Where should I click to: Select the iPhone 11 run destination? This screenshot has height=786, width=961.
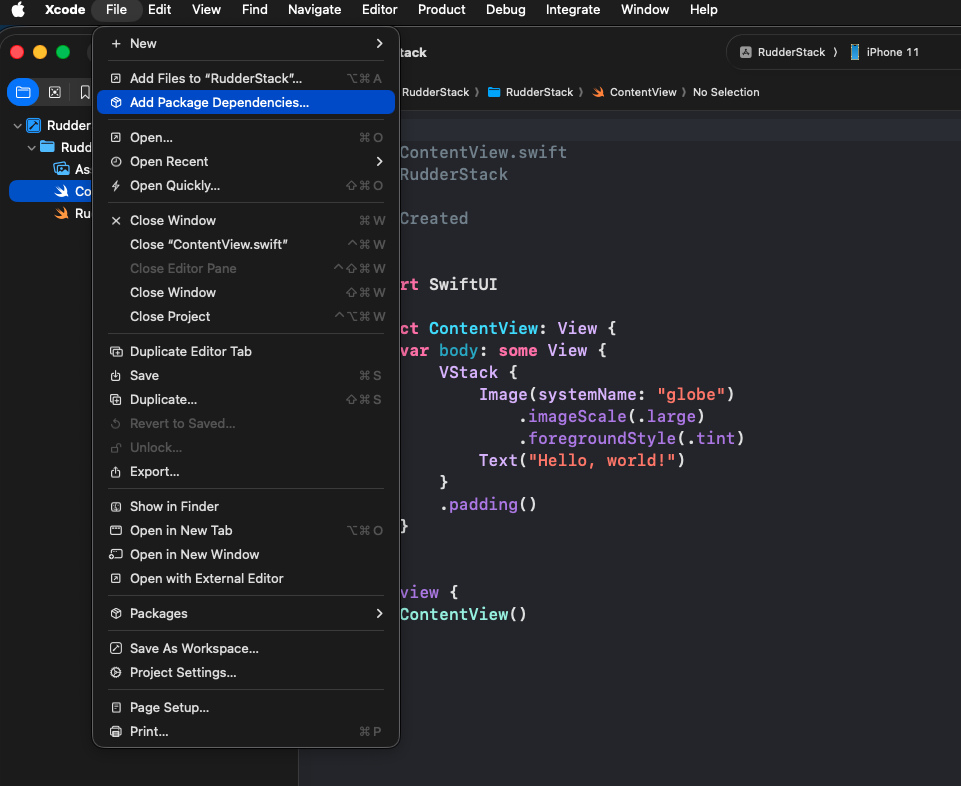click(884, 52)
